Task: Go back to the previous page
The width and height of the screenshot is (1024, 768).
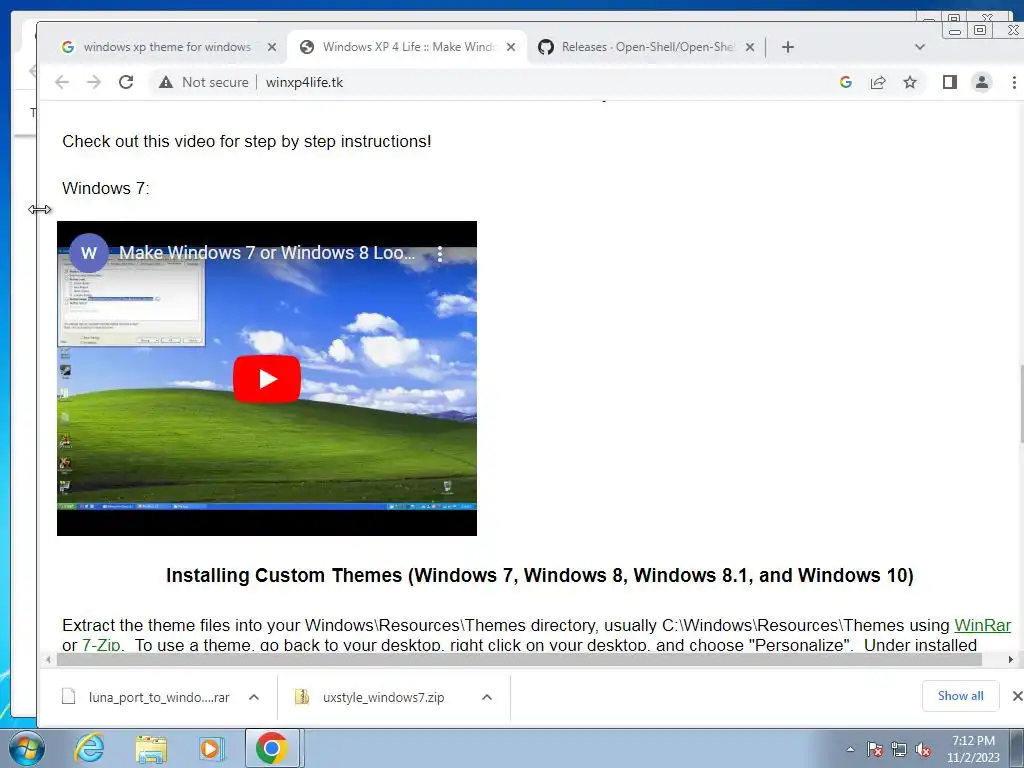Action: 62,82
